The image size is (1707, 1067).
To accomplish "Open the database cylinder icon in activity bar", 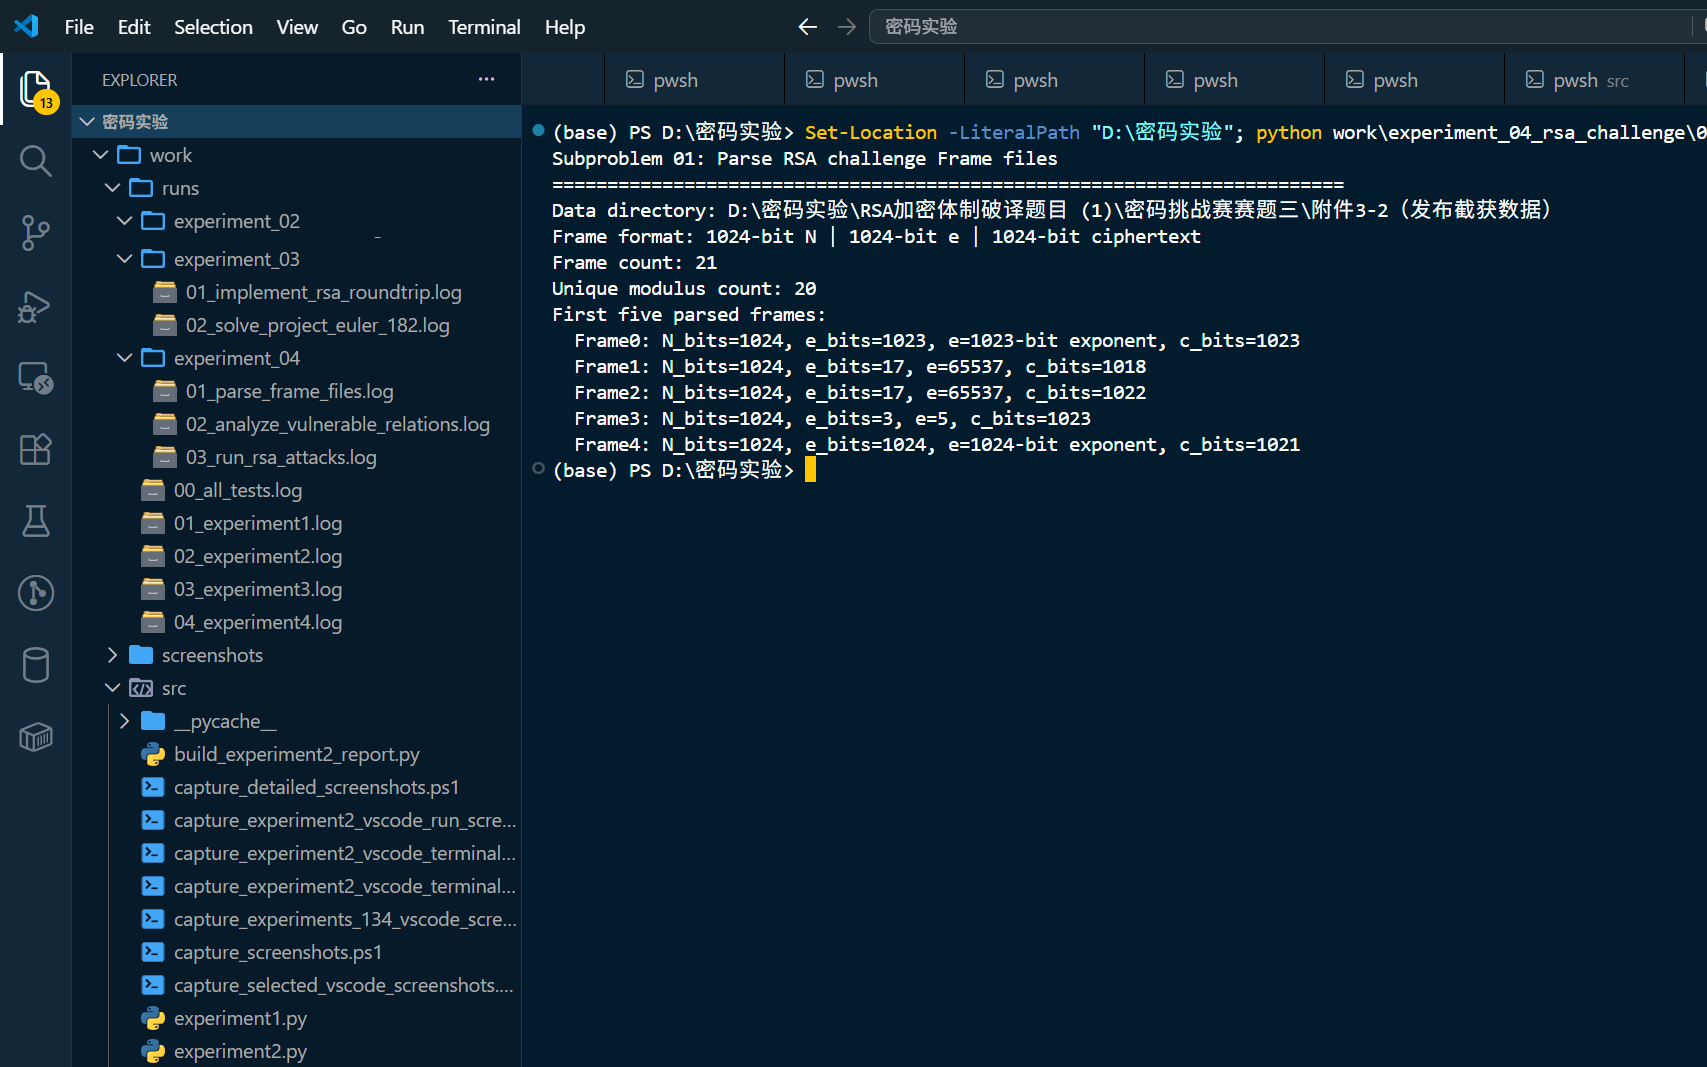I will tap(36, 665).
